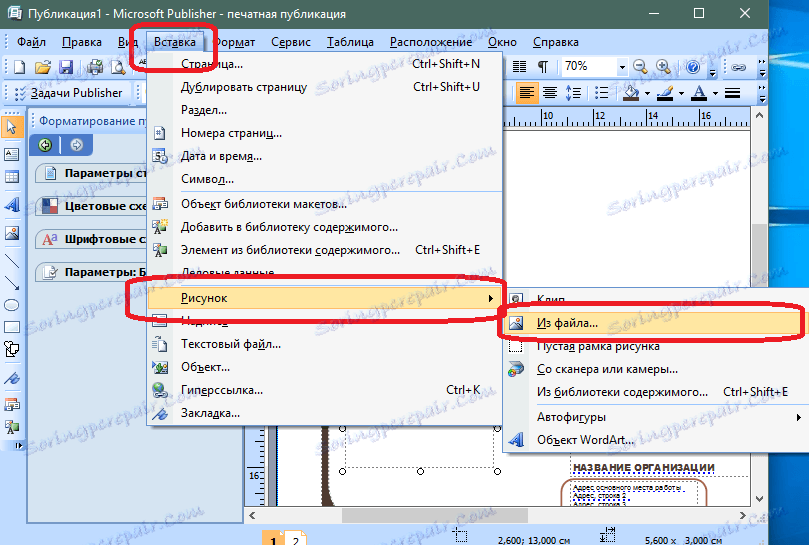
Task: Expand toolbar options chevron near hyperlink icon
Action: click(762, 67)
